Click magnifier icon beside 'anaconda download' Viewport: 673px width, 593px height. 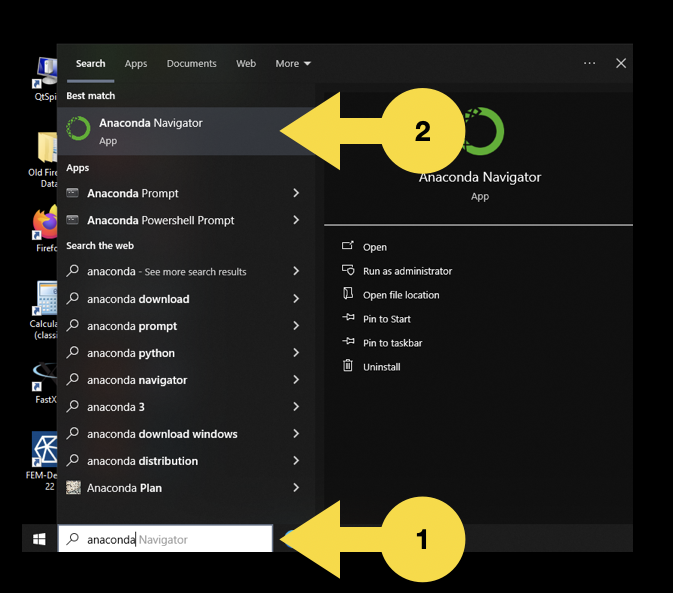(x=73, y=298)
